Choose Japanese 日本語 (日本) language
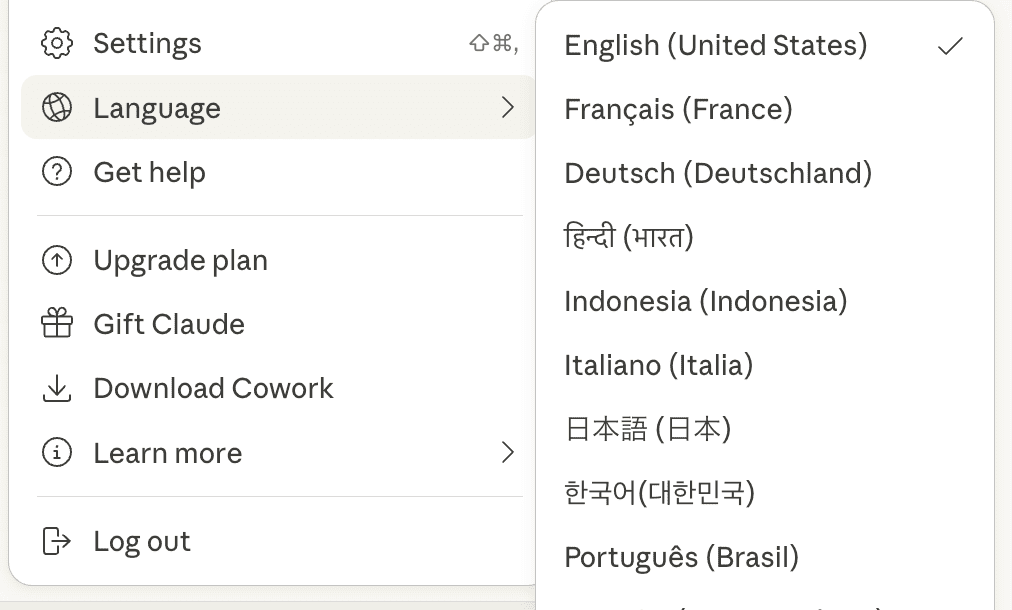 tap(648, 429)
